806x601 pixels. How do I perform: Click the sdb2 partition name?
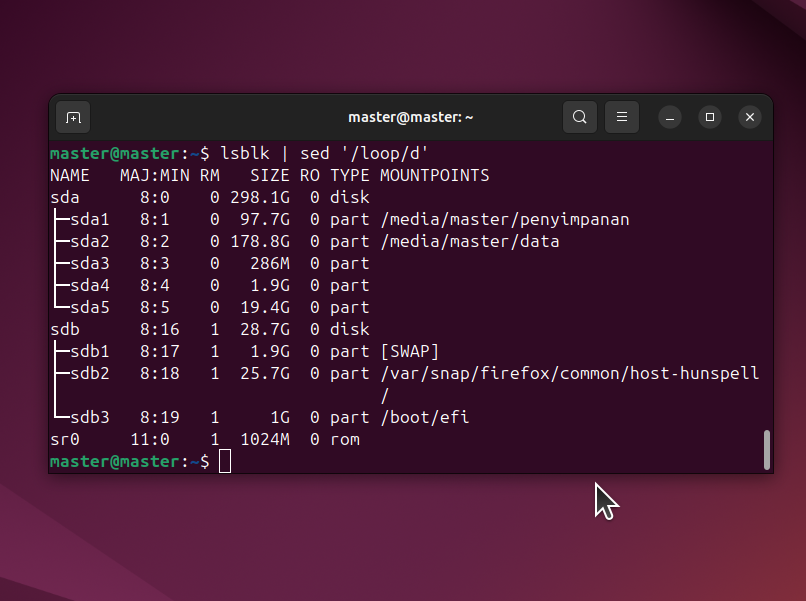90,374
